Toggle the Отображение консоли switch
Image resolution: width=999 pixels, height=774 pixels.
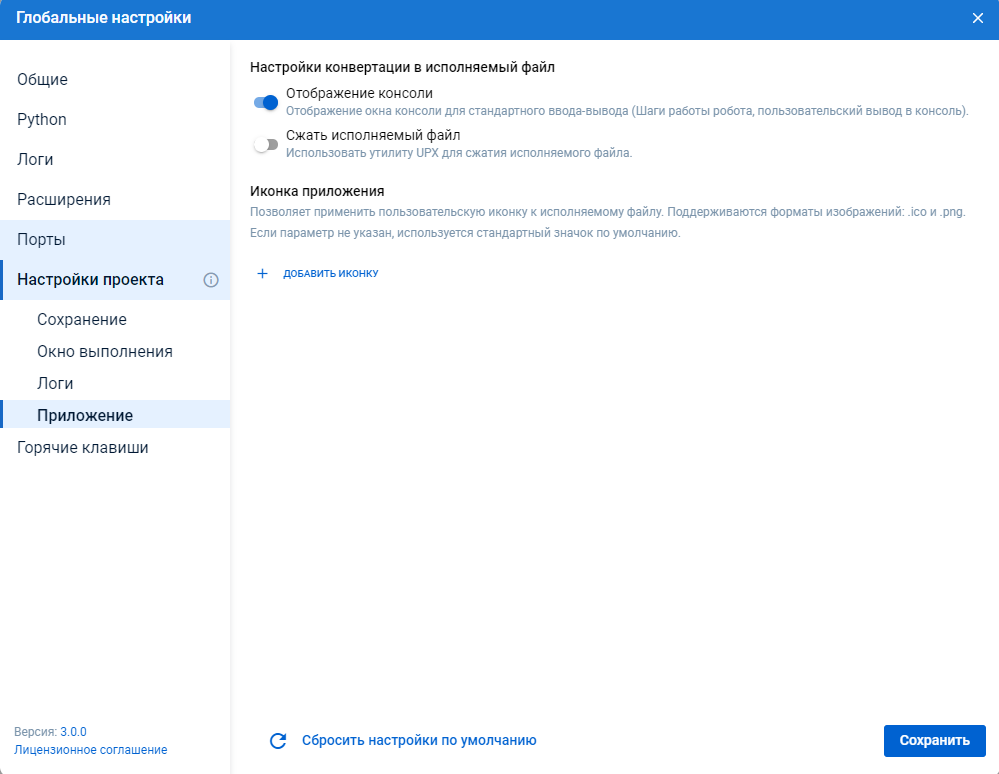pyautogui.click(x=266, y=102)
